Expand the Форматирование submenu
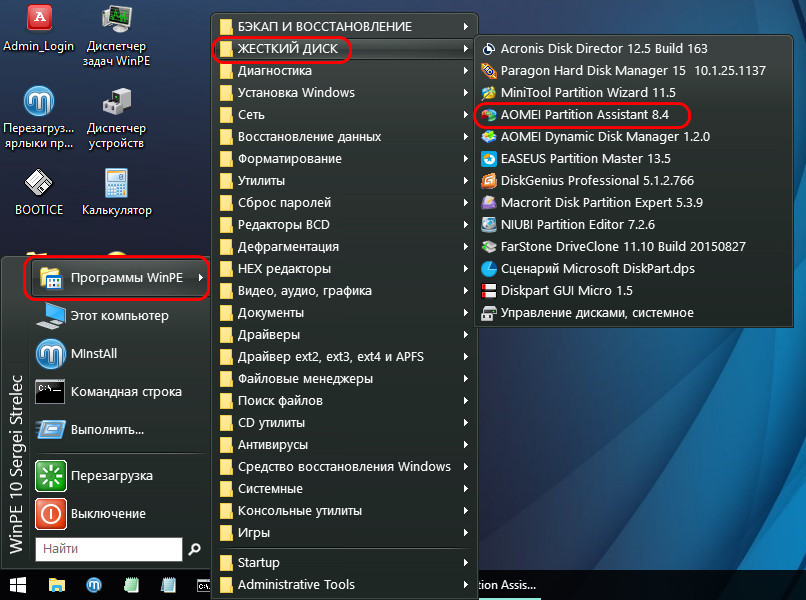Screen dimensions: 806x600 pyautogui.click(x=344, y=159)
